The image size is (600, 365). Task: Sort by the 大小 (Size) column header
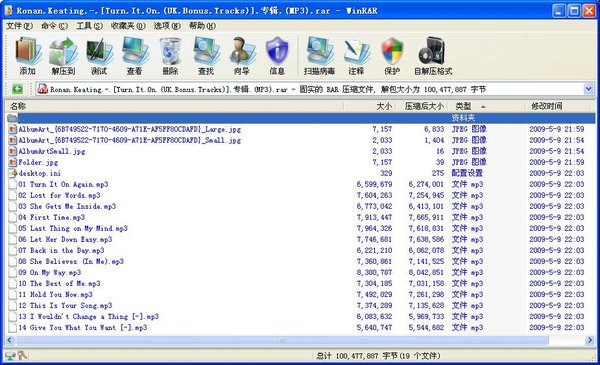tap(369, 106)
